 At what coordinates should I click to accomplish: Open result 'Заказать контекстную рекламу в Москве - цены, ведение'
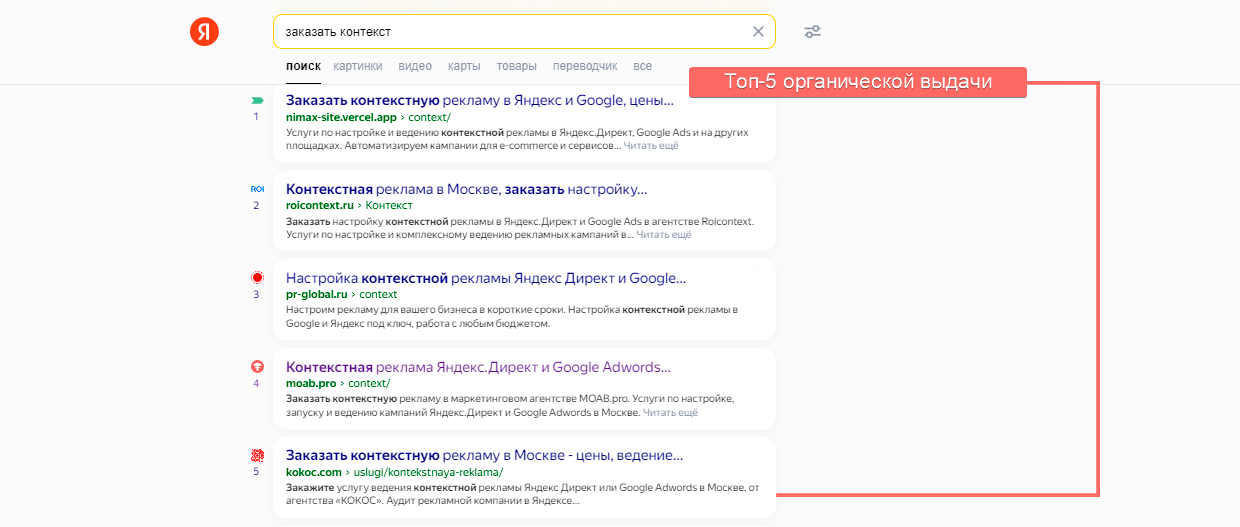(485, 455)
